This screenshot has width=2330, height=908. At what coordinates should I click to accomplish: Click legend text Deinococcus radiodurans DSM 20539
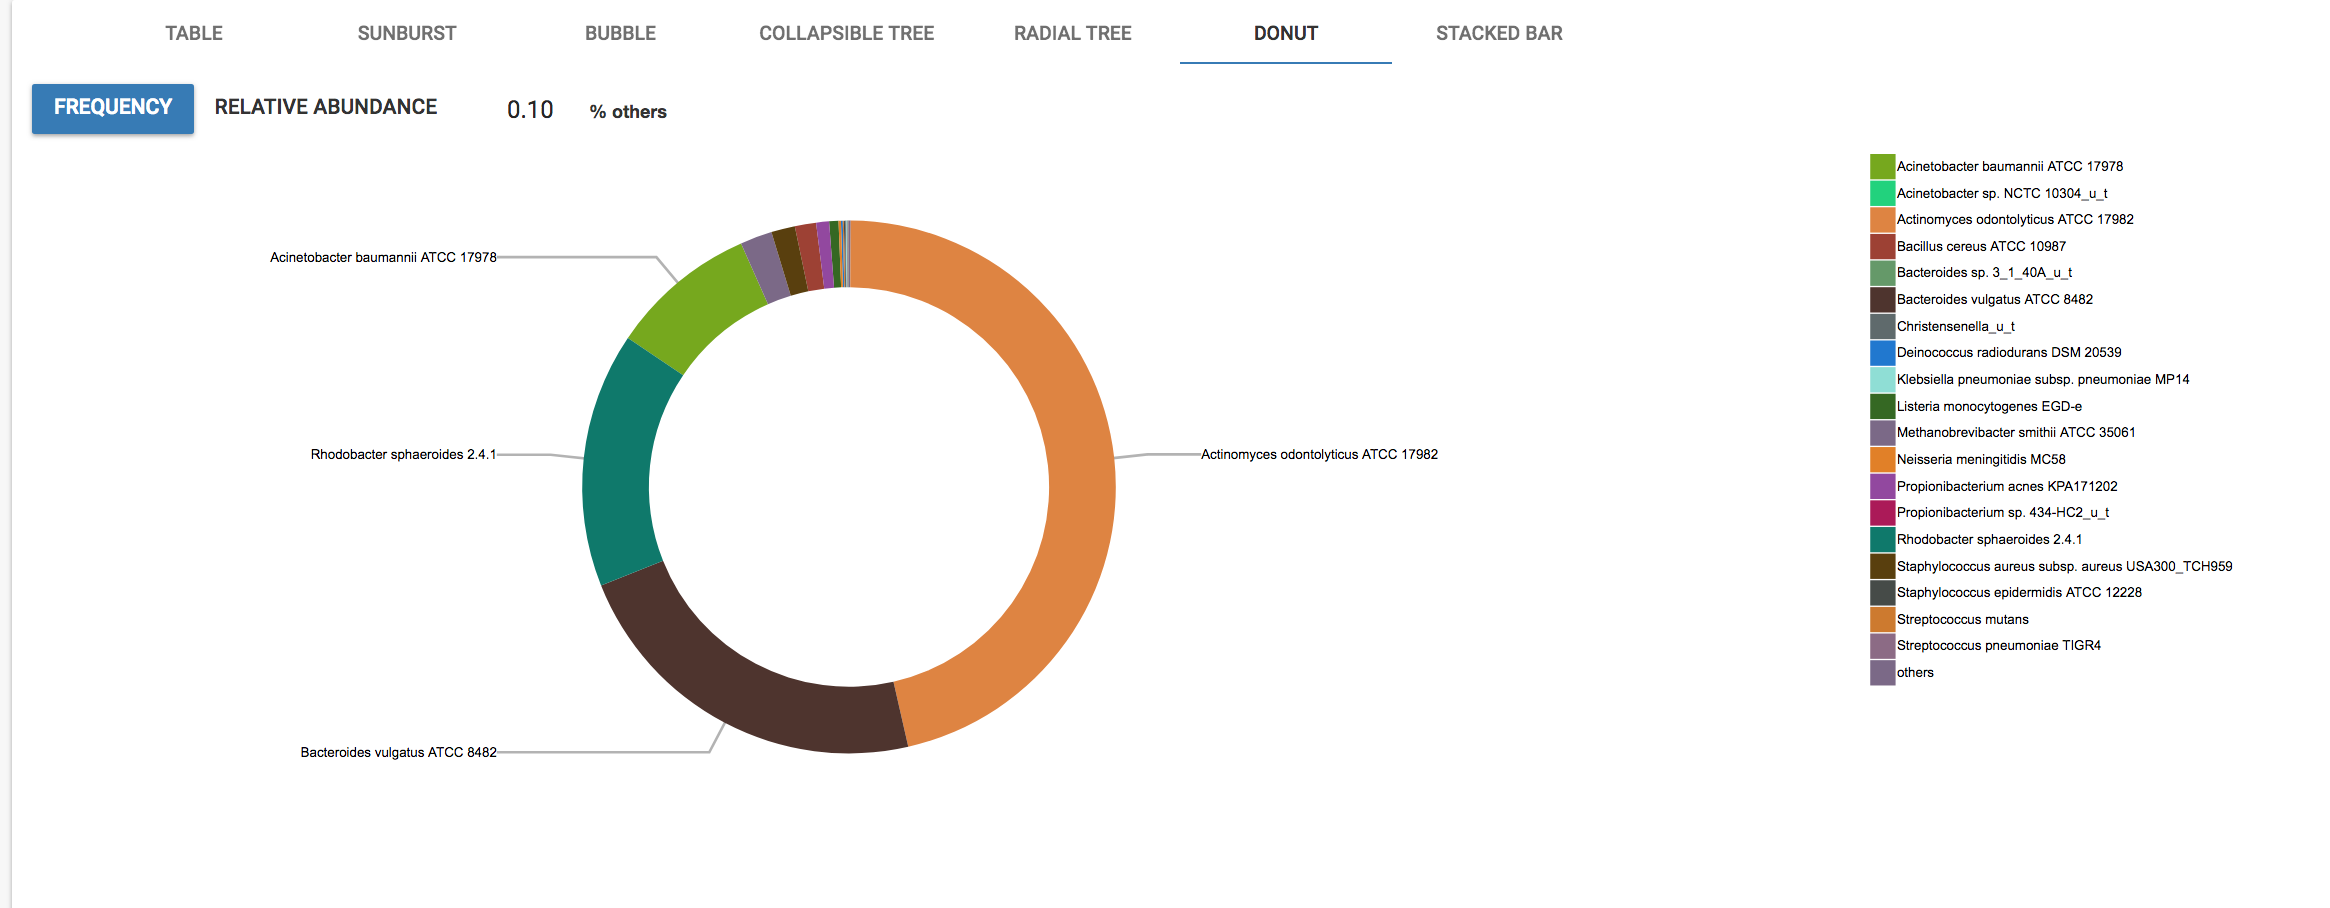coord(2009,352)
